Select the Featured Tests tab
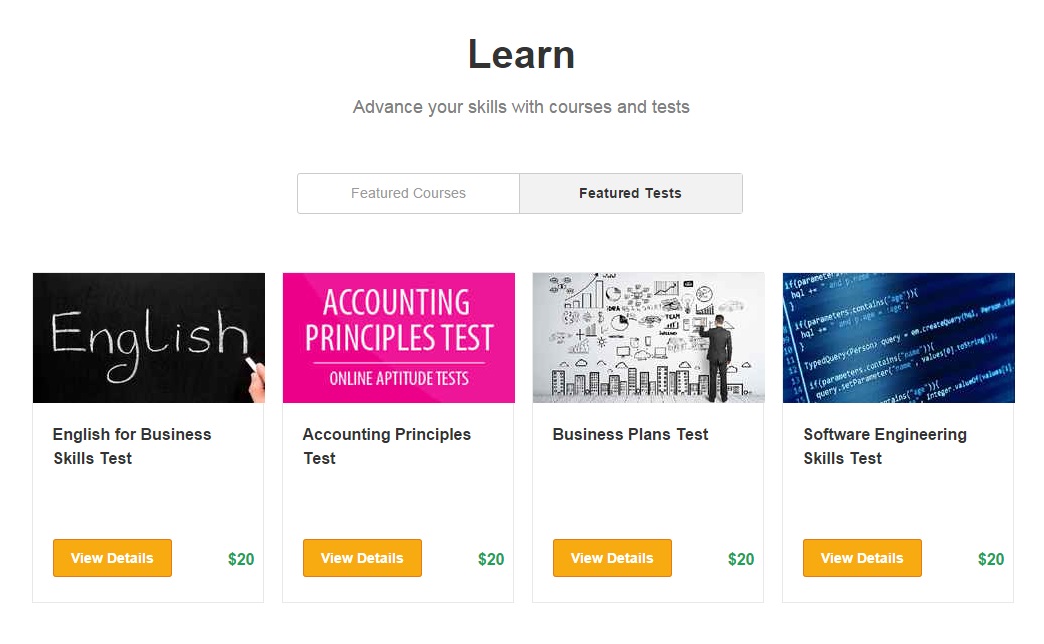The height and width of the screenshot is (644, 1044). pos(630,193)
